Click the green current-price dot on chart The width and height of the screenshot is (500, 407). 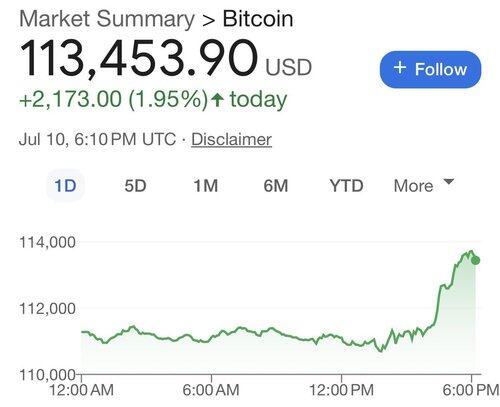(475, 260)
